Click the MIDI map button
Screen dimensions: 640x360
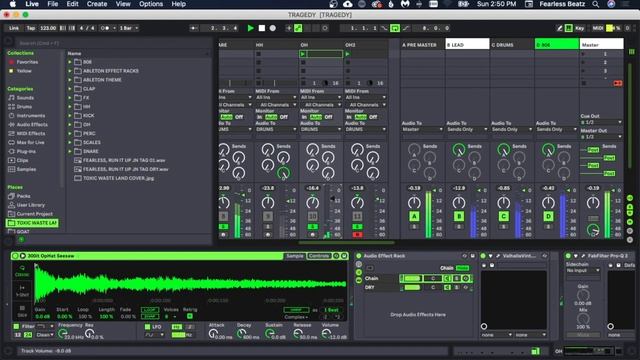point(598,28)
